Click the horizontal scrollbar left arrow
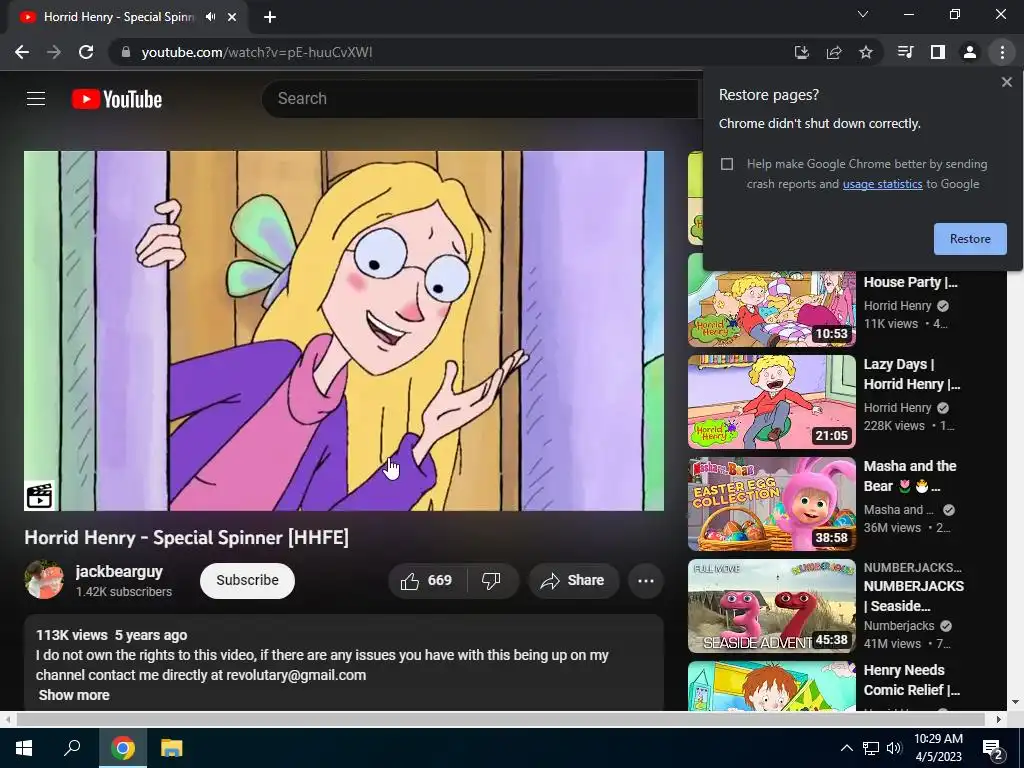This screenshot has width=1024, height=768. tap(7, 719)
